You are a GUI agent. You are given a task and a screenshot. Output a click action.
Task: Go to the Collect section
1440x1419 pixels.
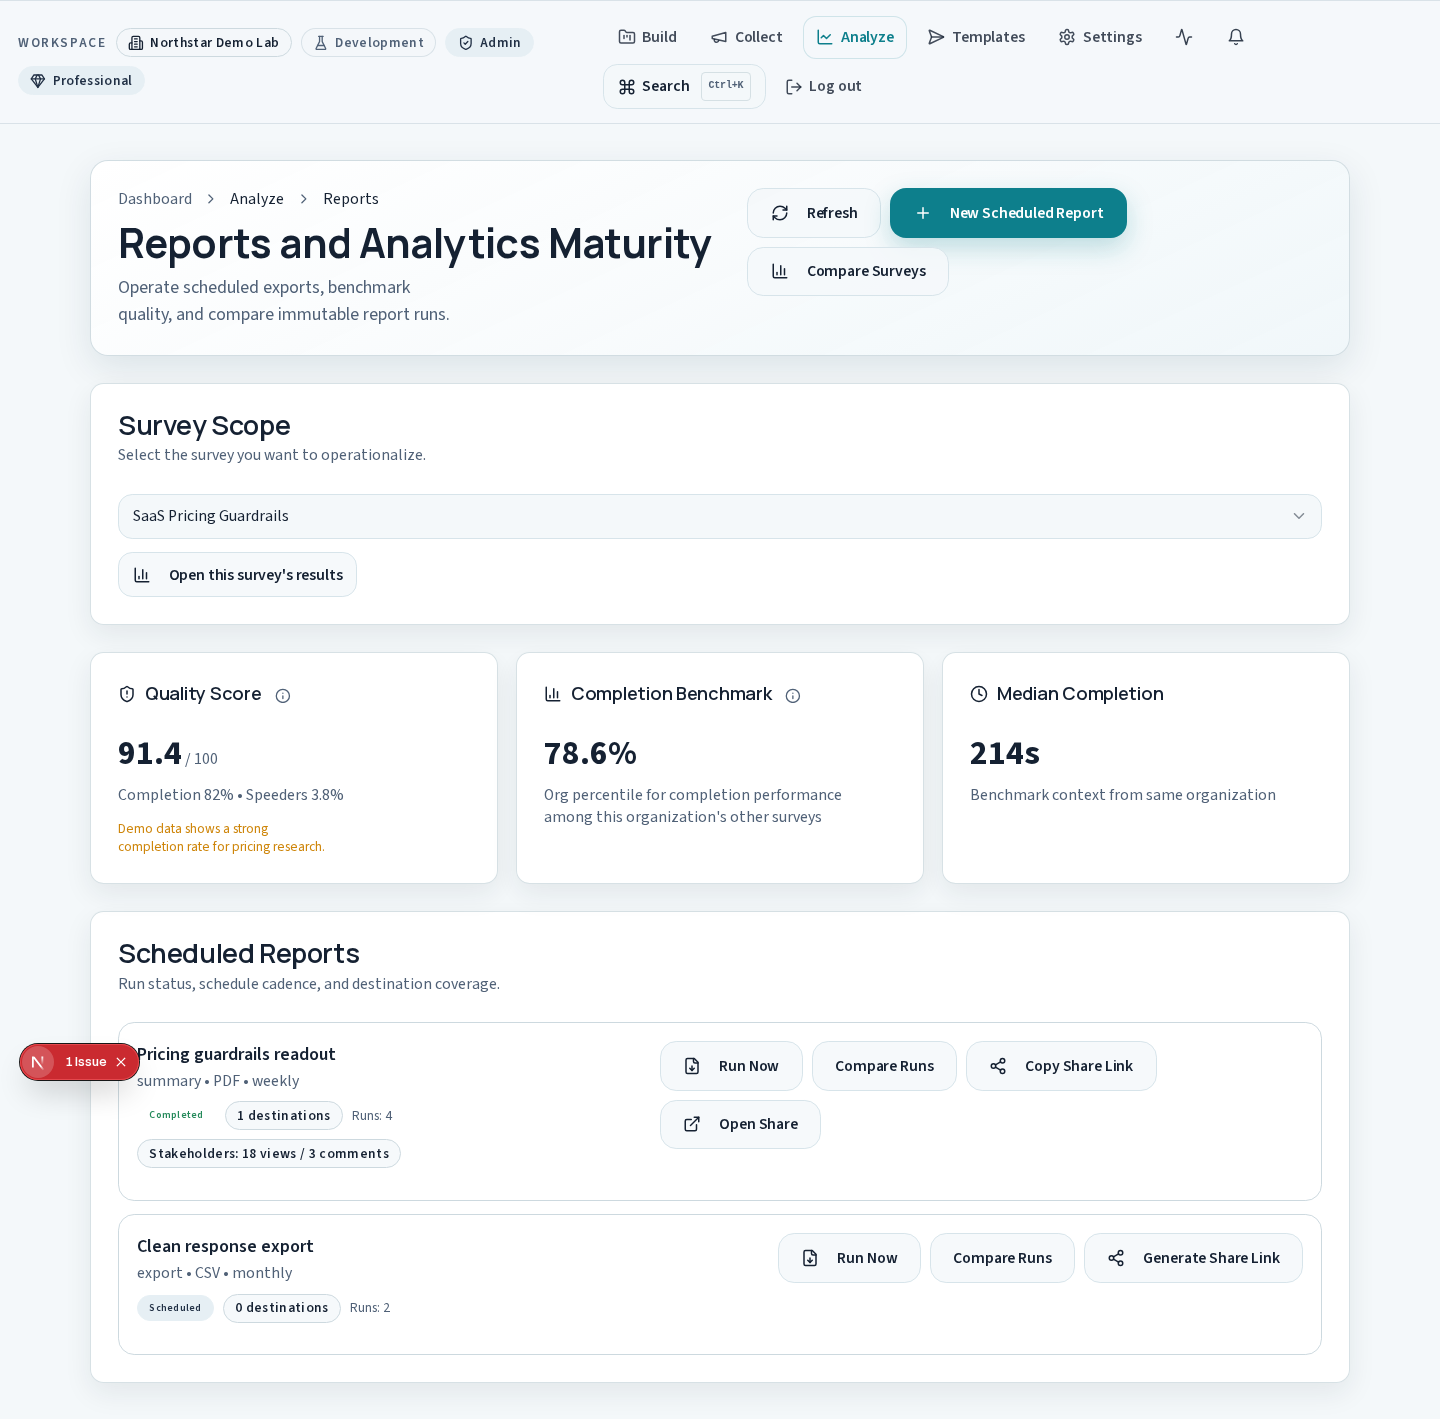(747, 37)
